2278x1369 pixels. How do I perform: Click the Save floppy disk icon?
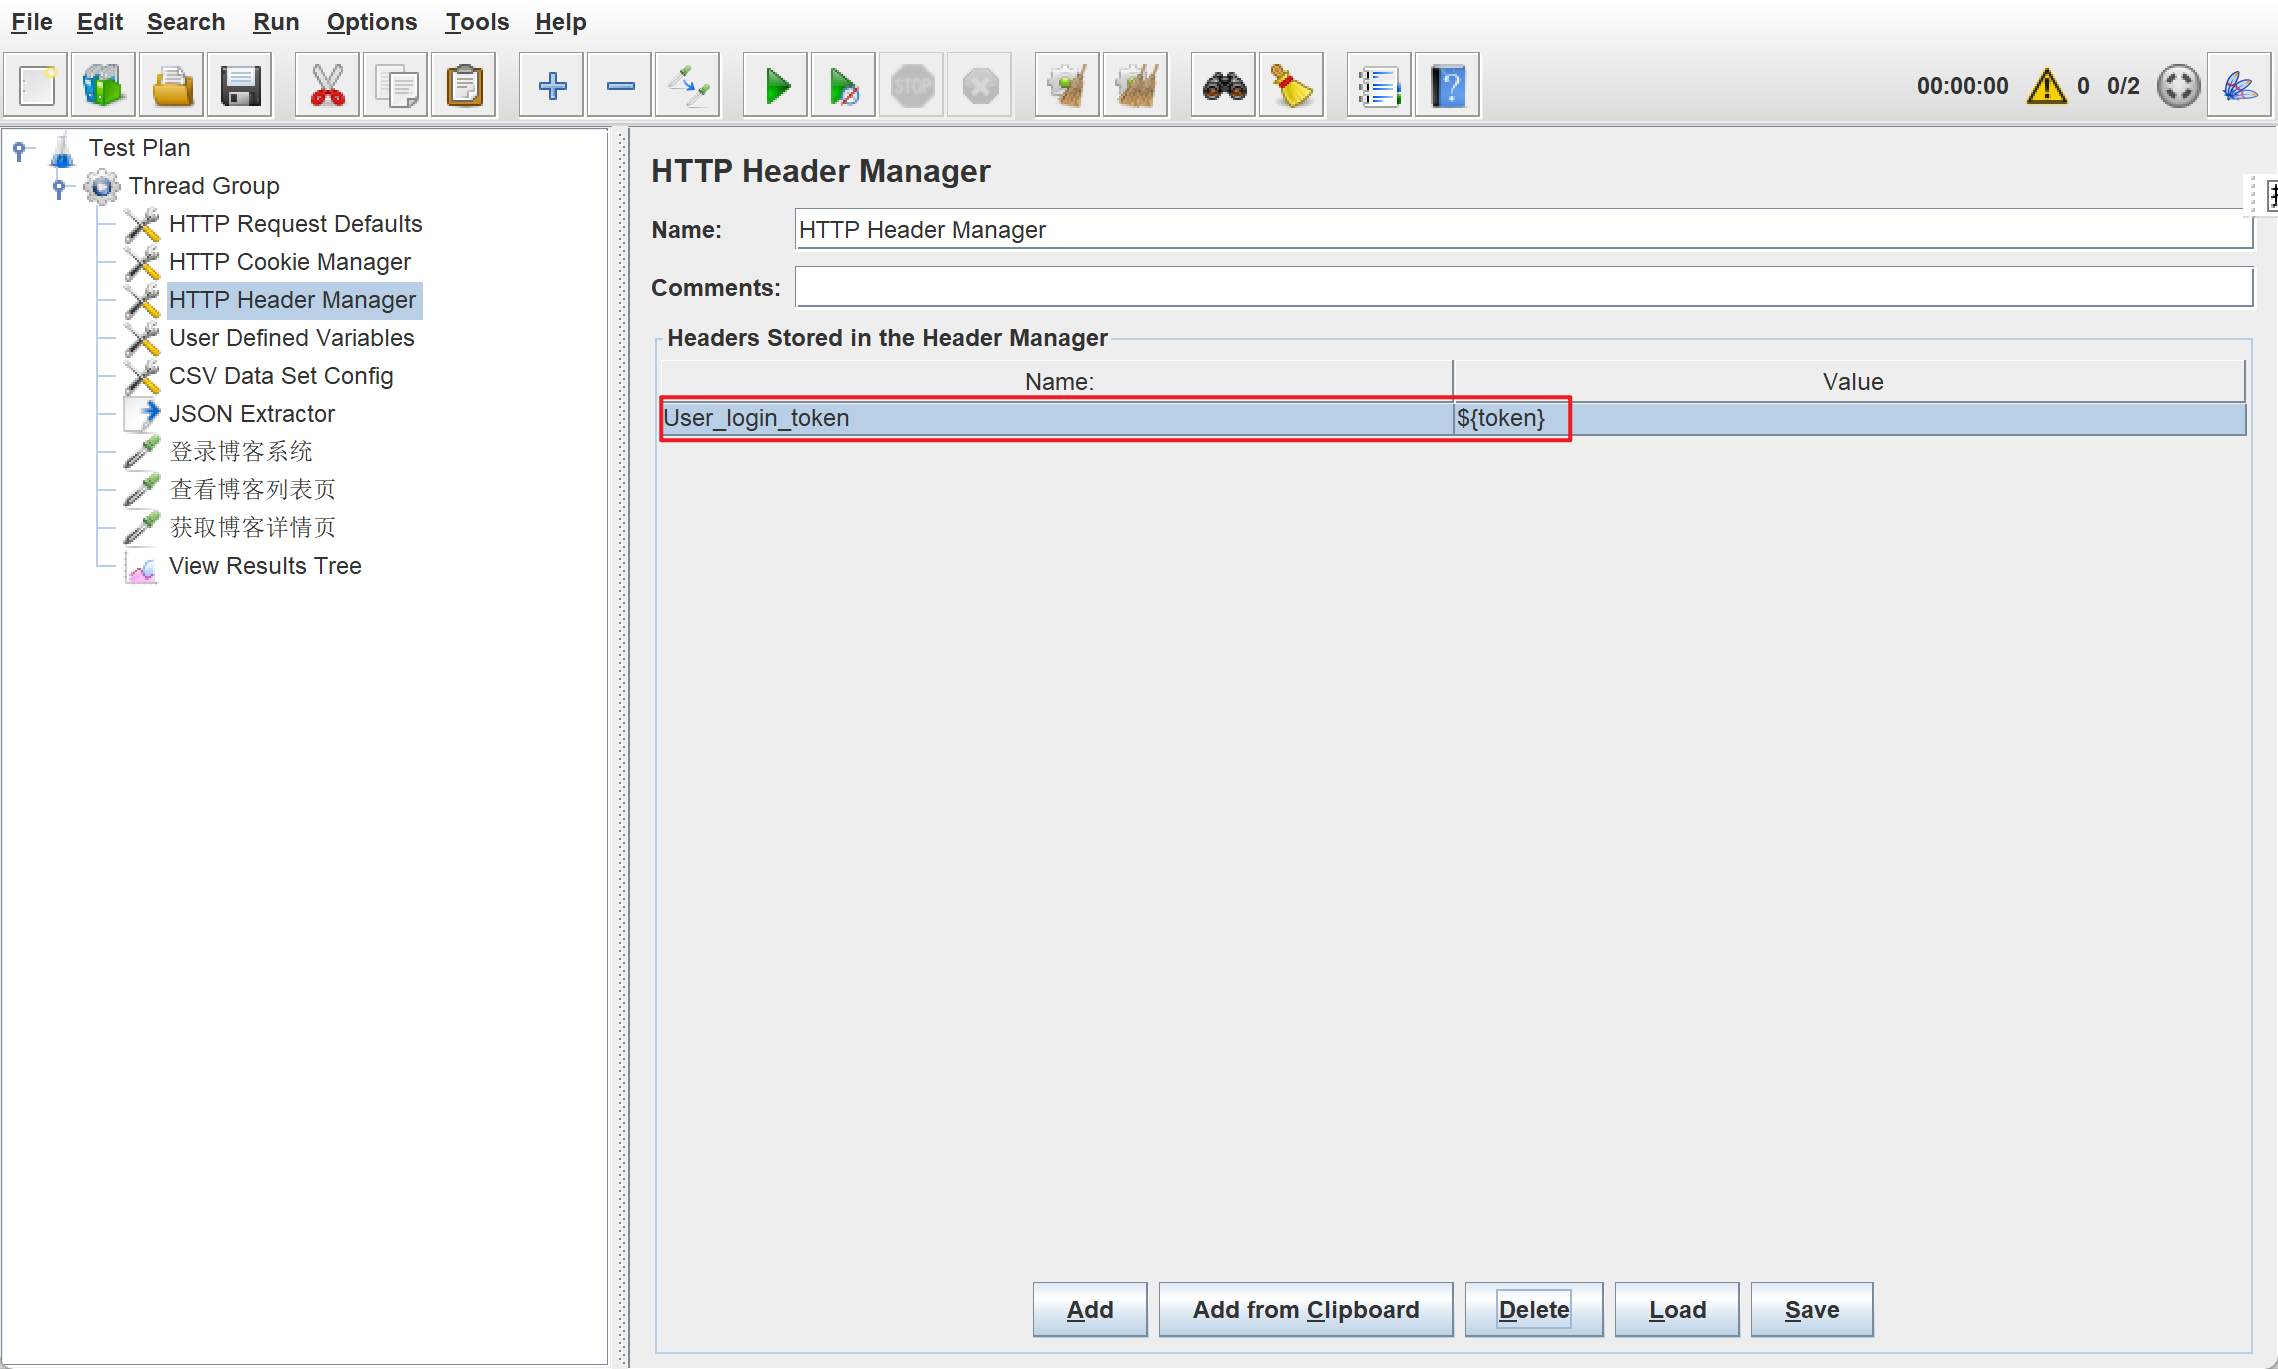[x=240, y=86]
